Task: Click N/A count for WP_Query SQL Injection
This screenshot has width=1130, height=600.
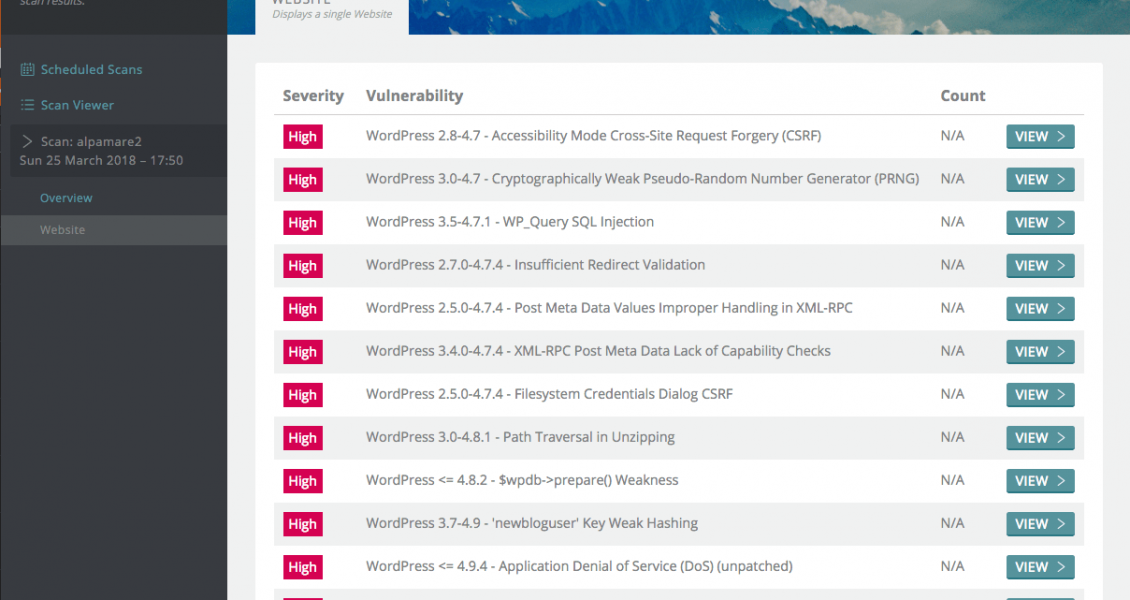Action: pos(952,222)
